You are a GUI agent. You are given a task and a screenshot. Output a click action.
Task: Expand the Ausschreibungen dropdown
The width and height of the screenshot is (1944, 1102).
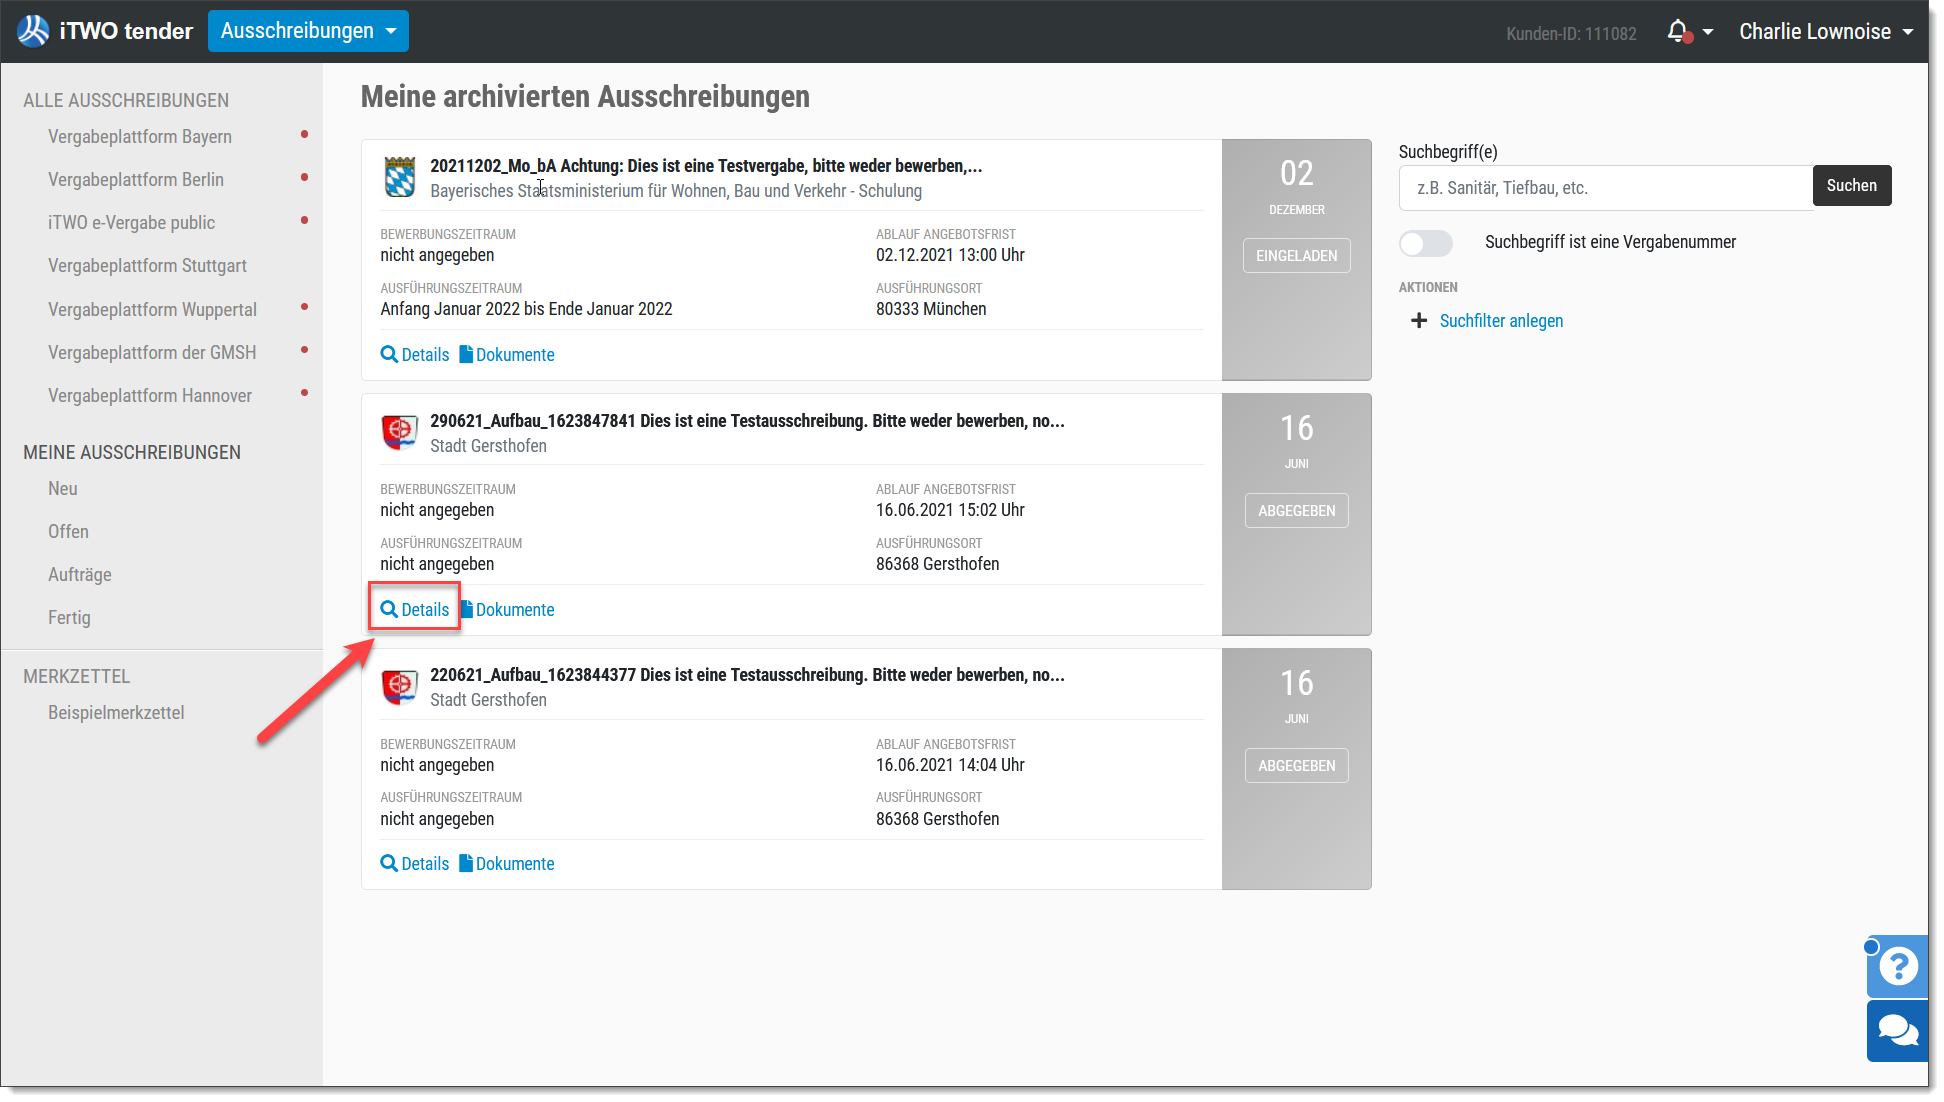click(x=308, y=31)
